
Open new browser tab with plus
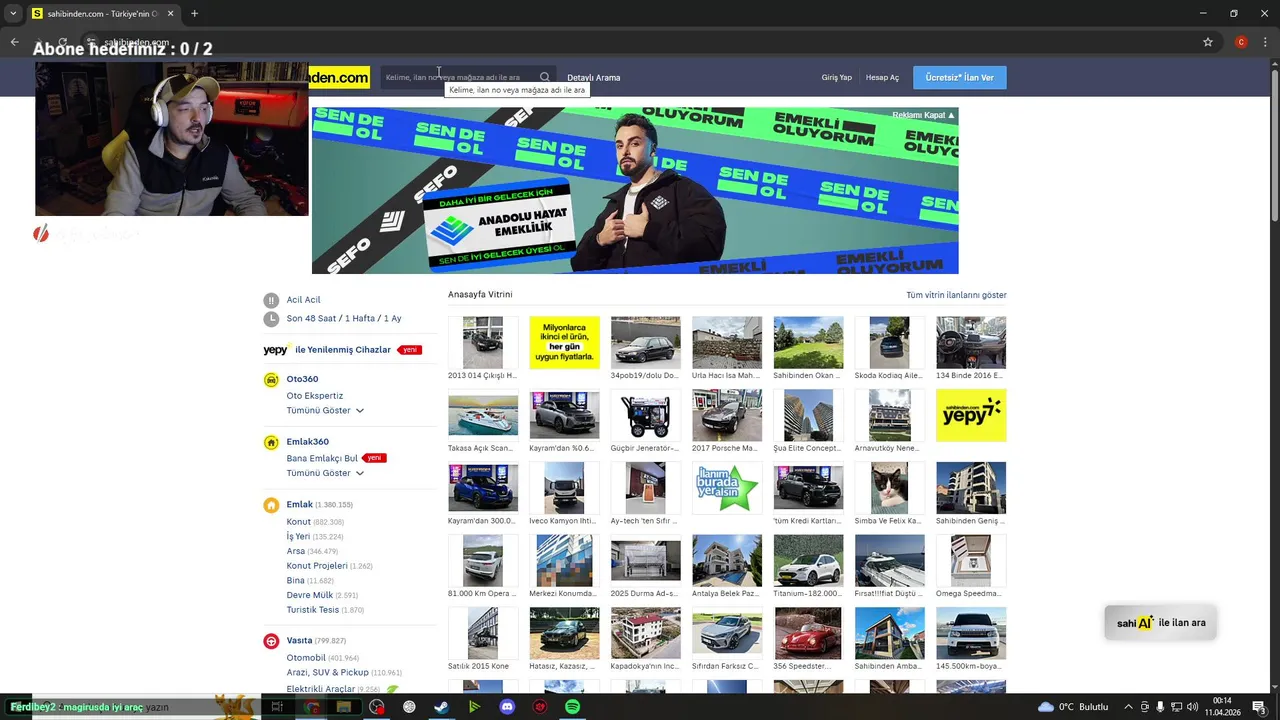click(194, 14)
